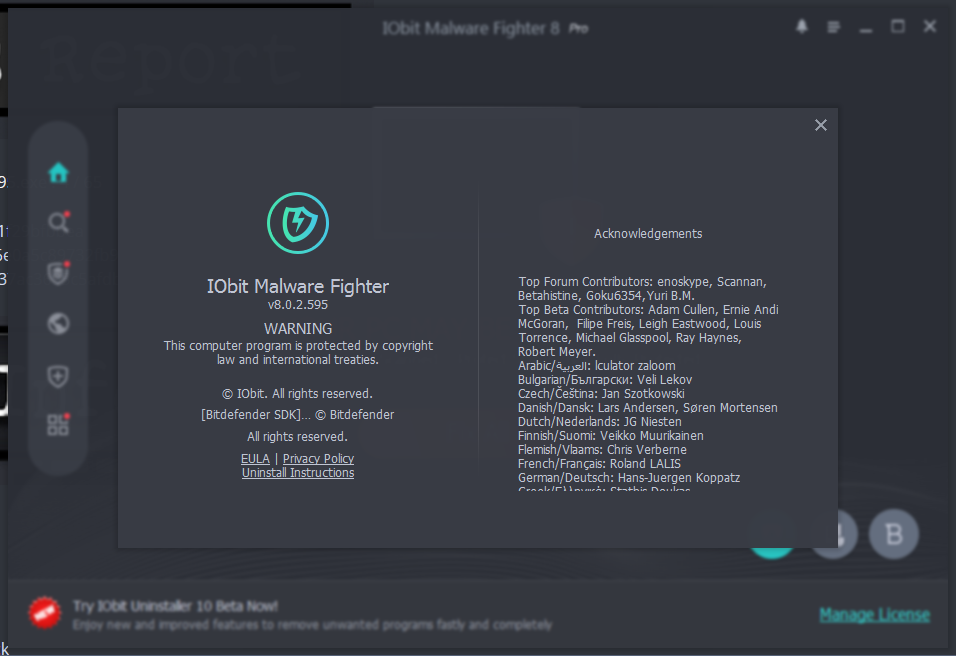Image resolution: width=956 pixels, height=656 pixels.
Task: Click version number v8.0.2.595
Action: click(298, 304)
